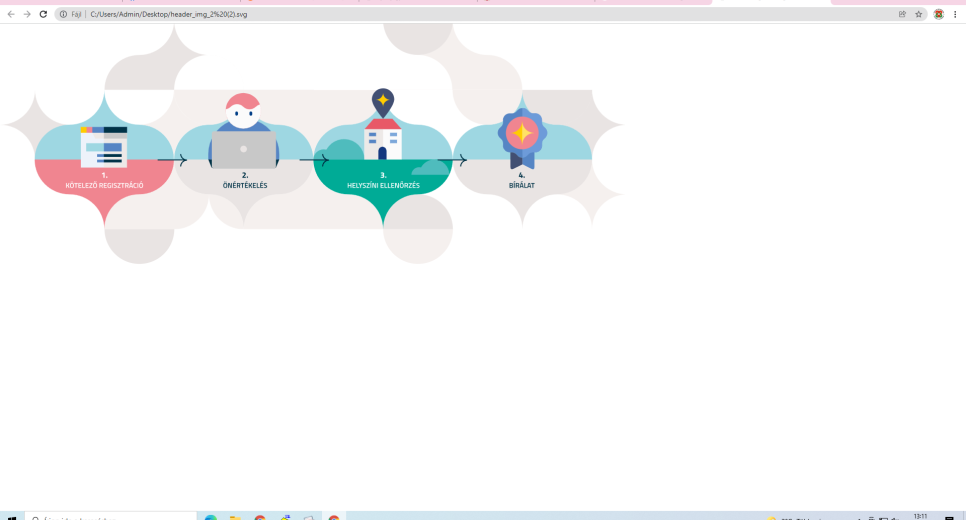966x520 pixels.
Task: Click the registration form window illustration
Action: point(104,145)
